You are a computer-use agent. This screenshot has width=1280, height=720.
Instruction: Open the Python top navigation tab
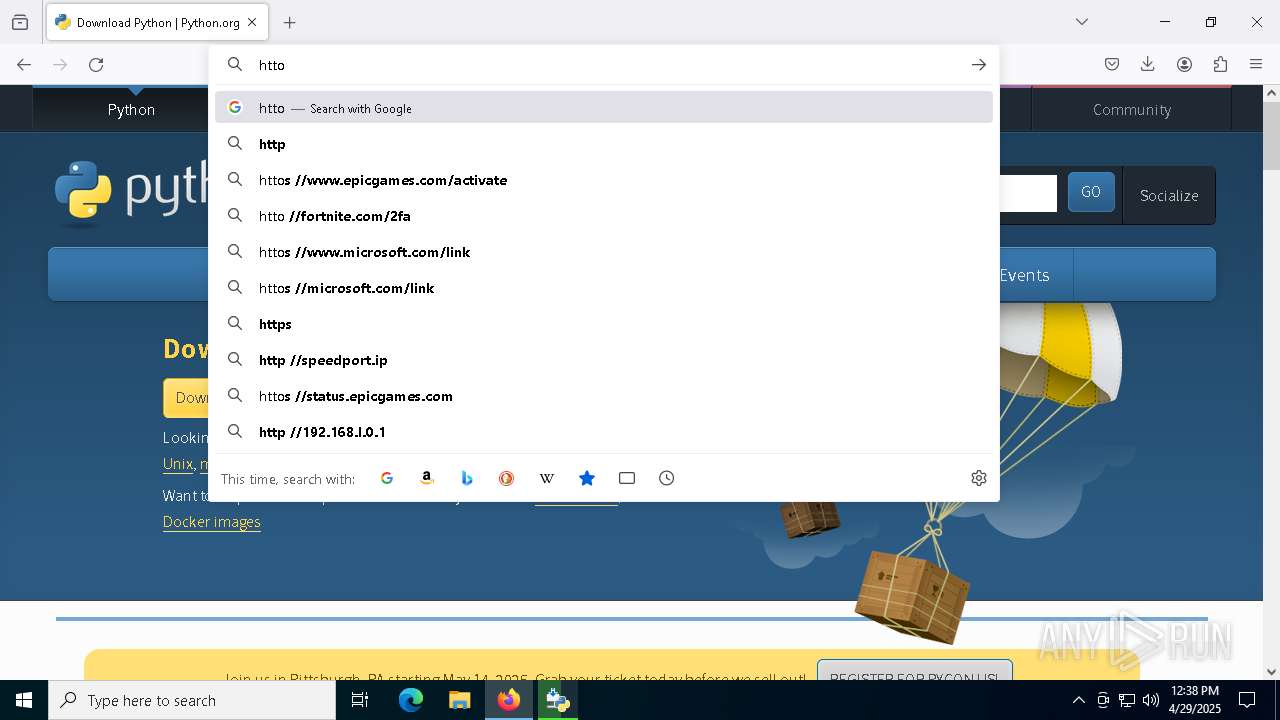point(131,109)
